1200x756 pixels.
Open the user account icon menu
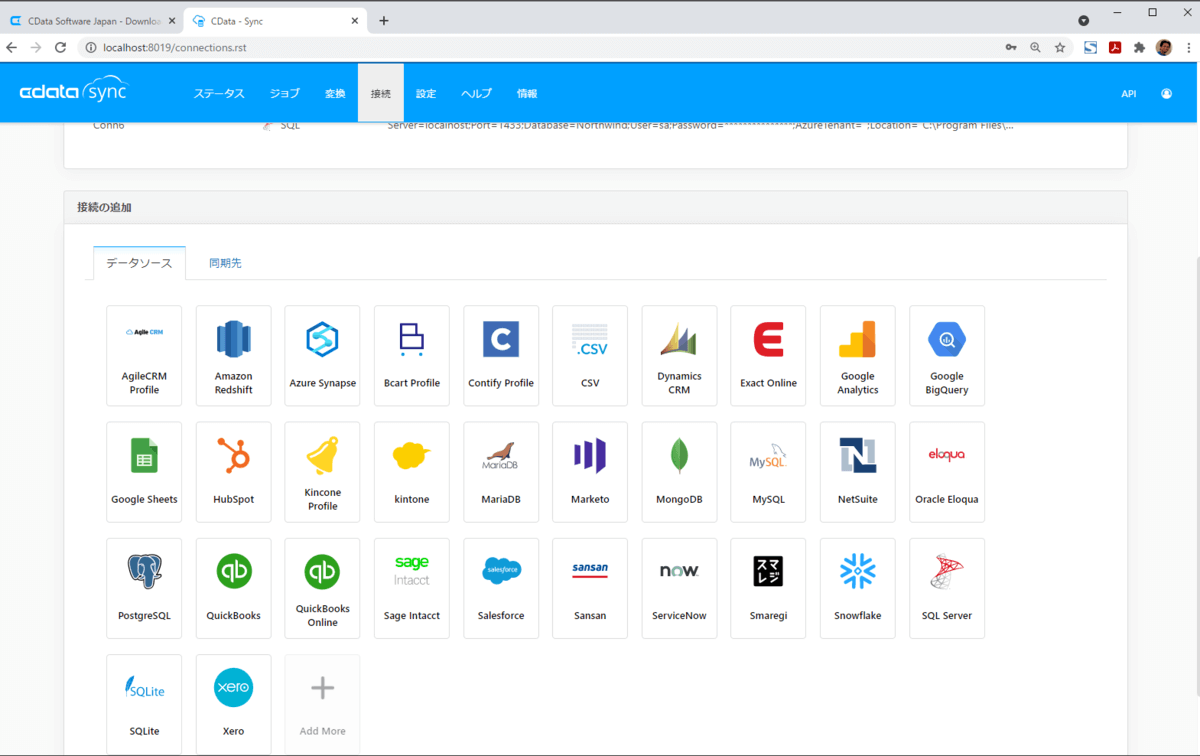point(1166,94)
